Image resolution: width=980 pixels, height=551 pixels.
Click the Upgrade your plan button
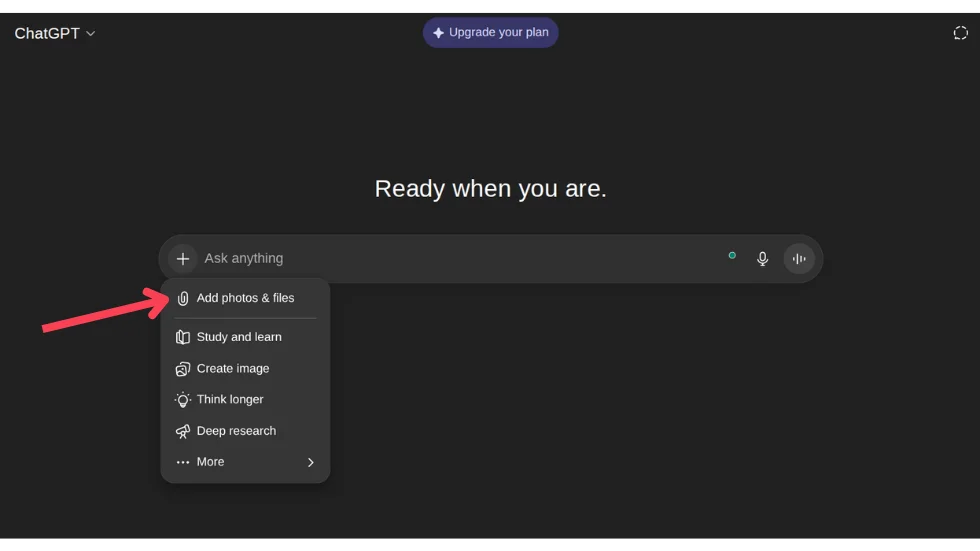click(x=491, y=32)
